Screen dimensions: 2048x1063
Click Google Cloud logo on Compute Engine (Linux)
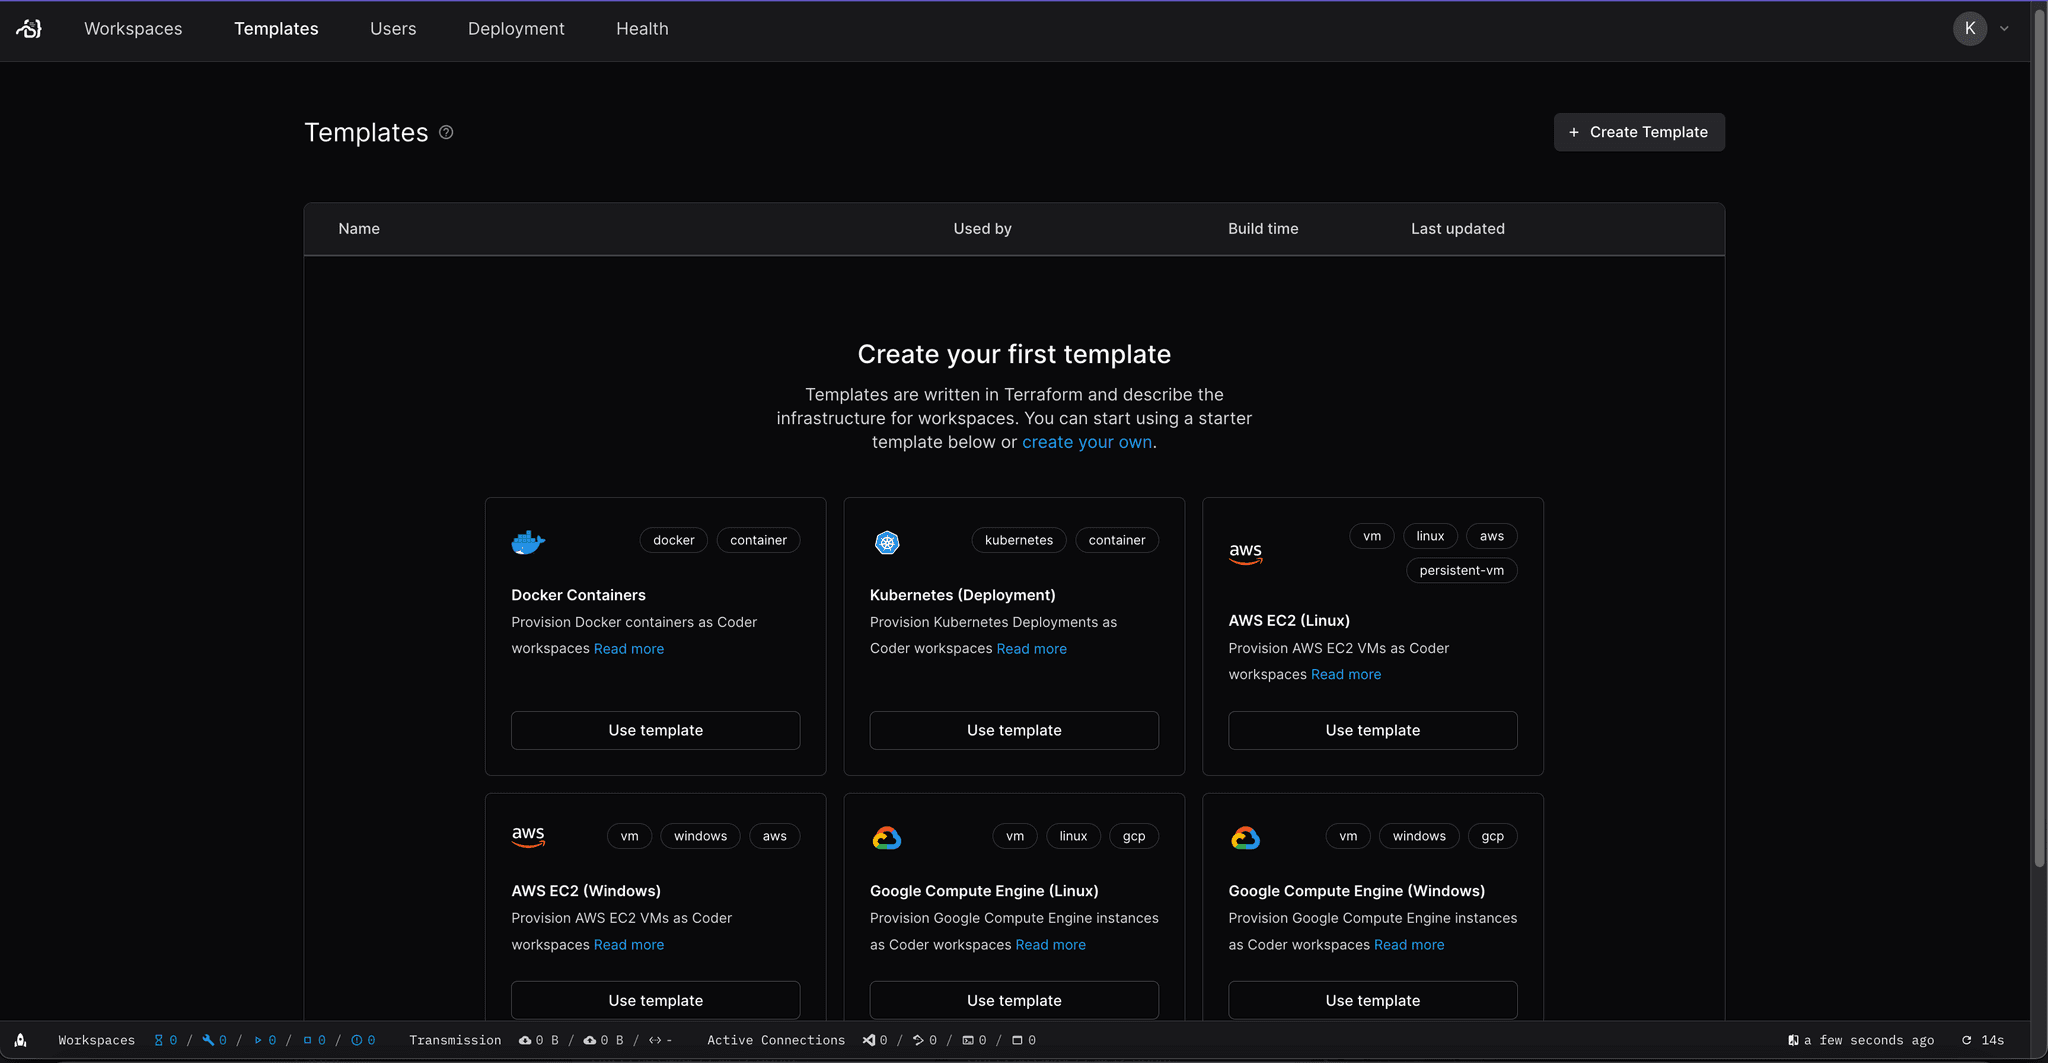[887, 838]
